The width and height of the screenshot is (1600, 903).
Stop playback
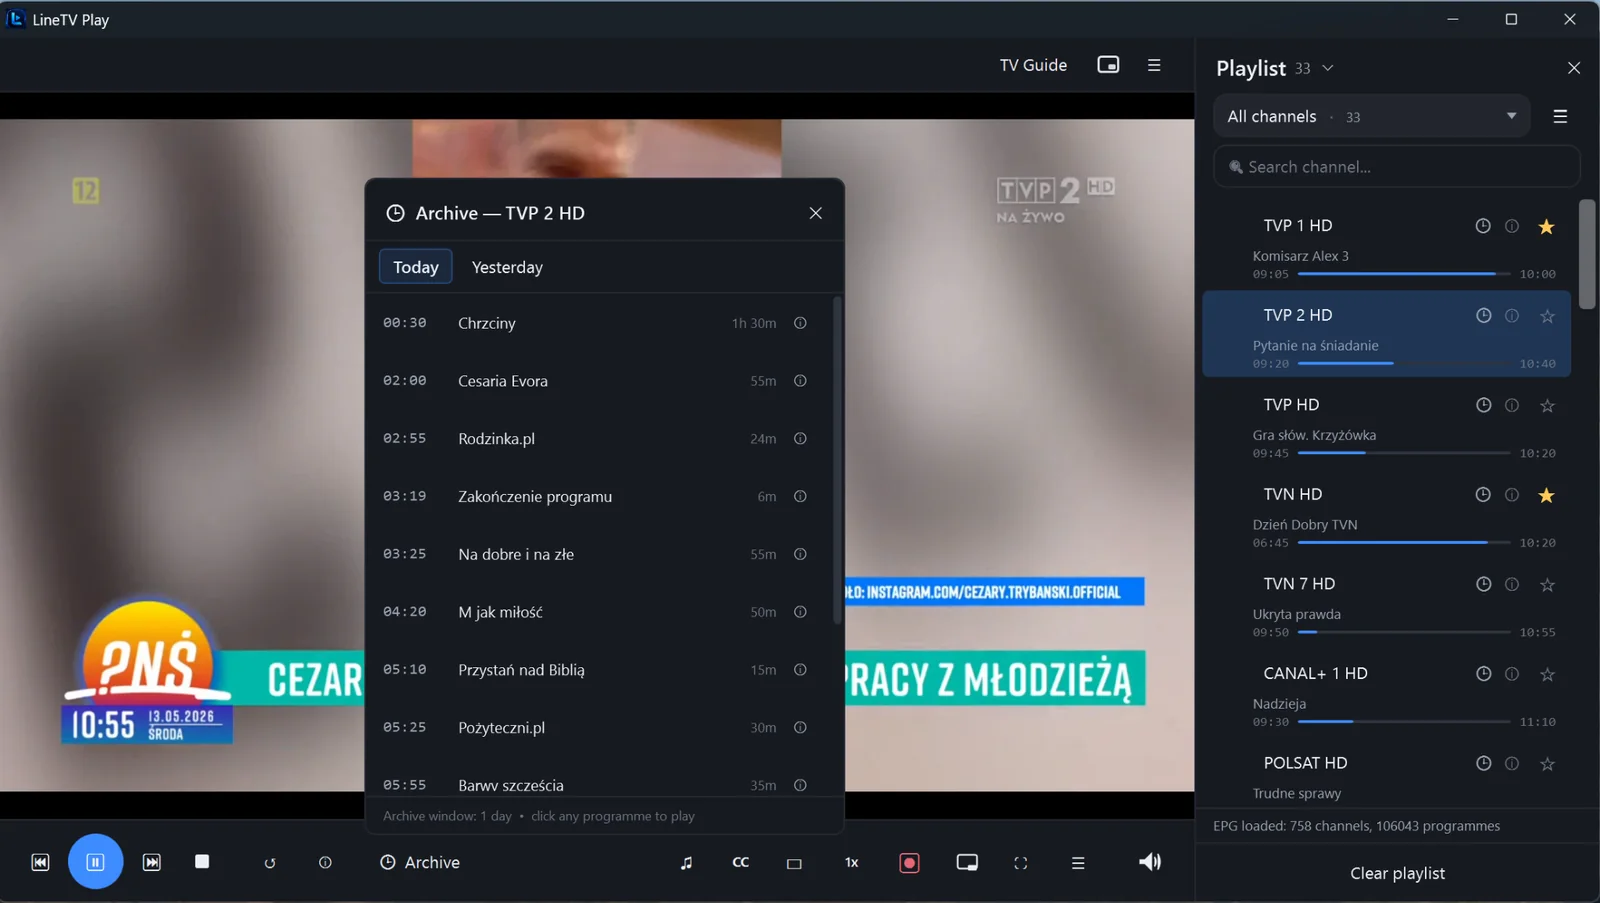tap(202, 861)
